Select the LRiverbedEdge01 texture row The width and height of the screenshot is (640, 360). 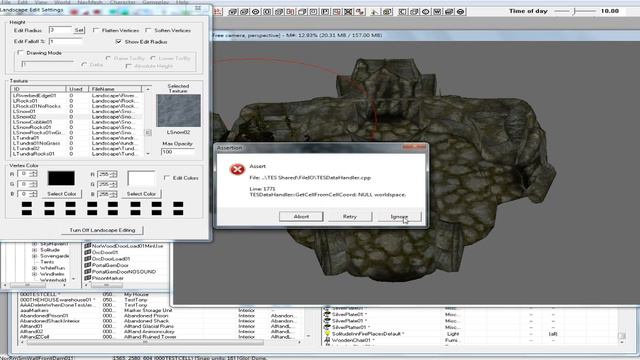[77, 96]
